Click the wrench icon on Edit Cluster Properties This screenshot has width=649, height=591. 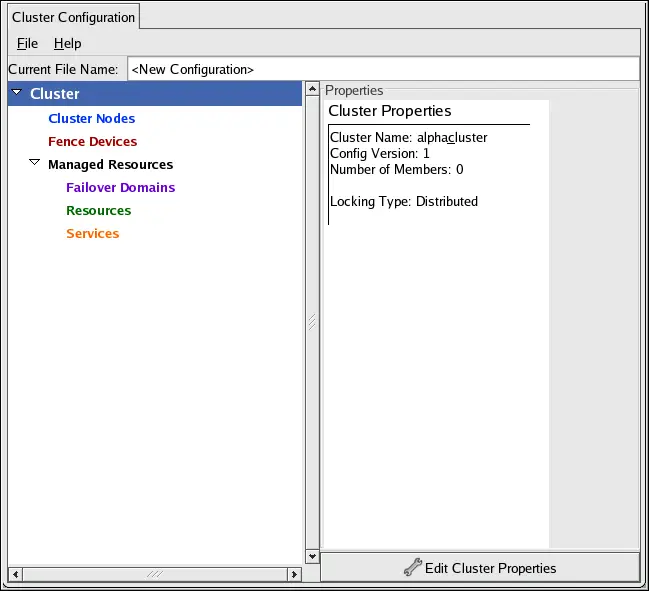[x=412, y=567]
